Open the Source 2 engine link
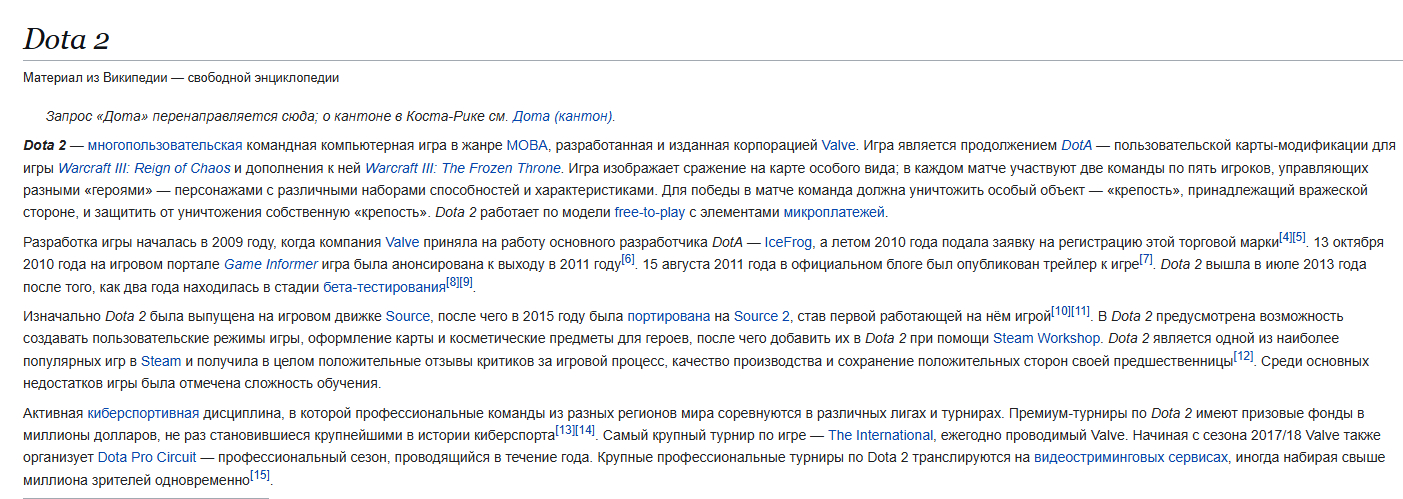 (x=762, y=316)
